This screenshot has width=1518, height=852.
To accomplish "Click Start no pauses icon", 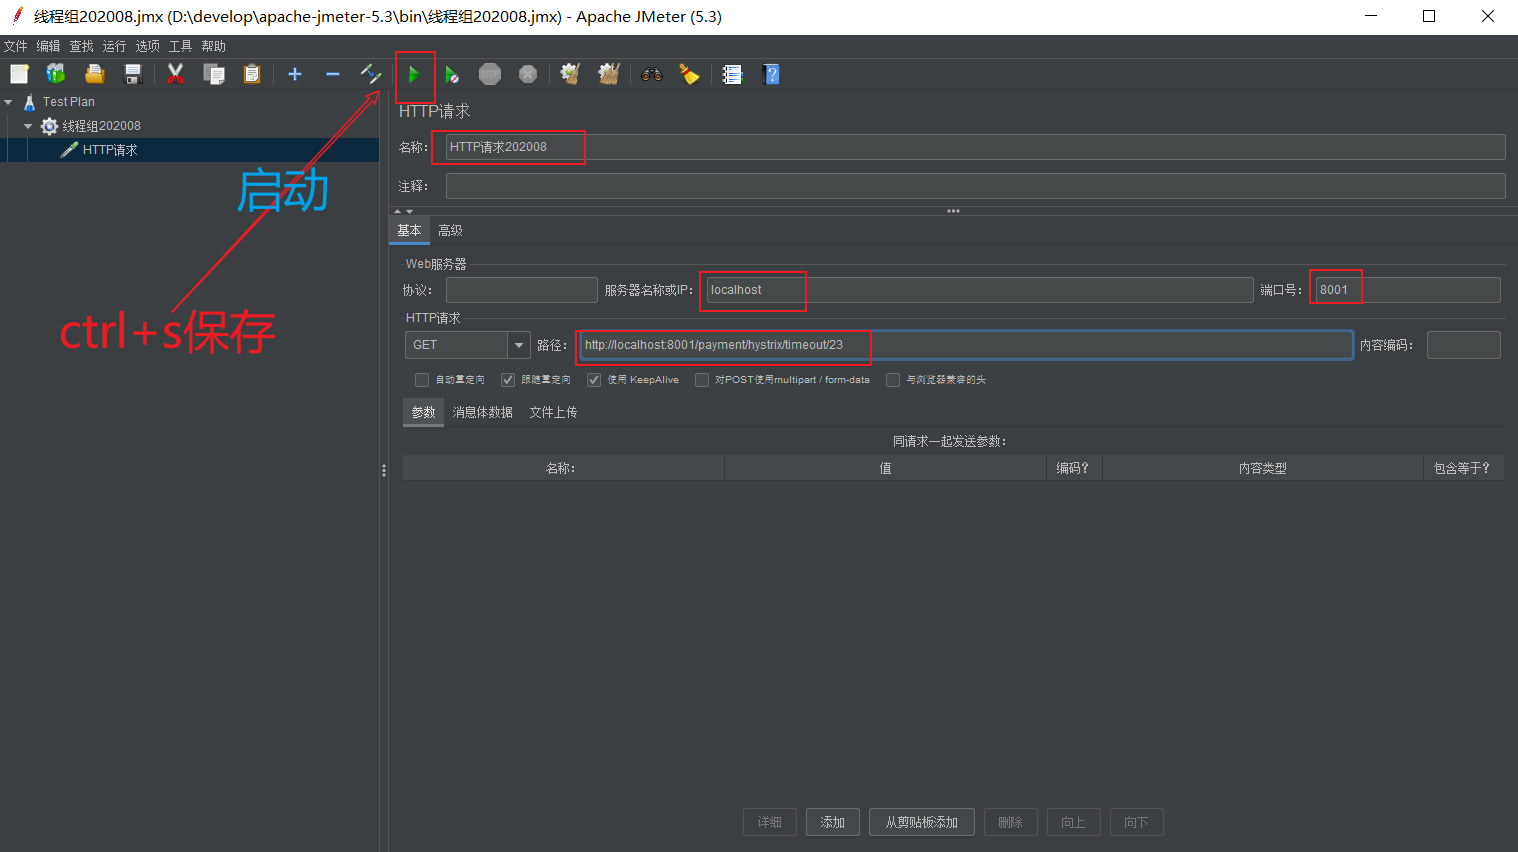I will click(452, 74).
